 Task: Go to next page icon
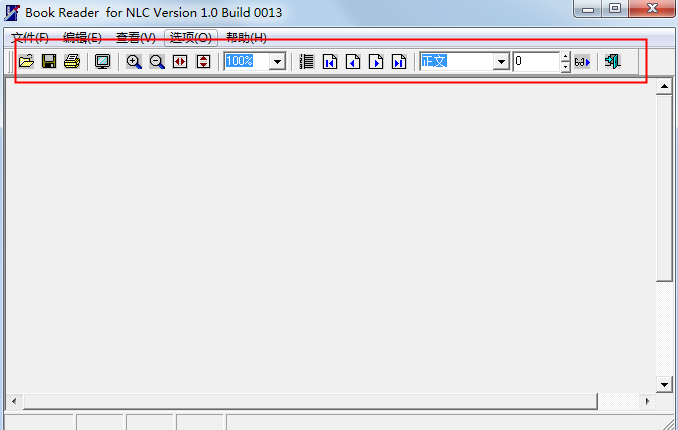376,61
